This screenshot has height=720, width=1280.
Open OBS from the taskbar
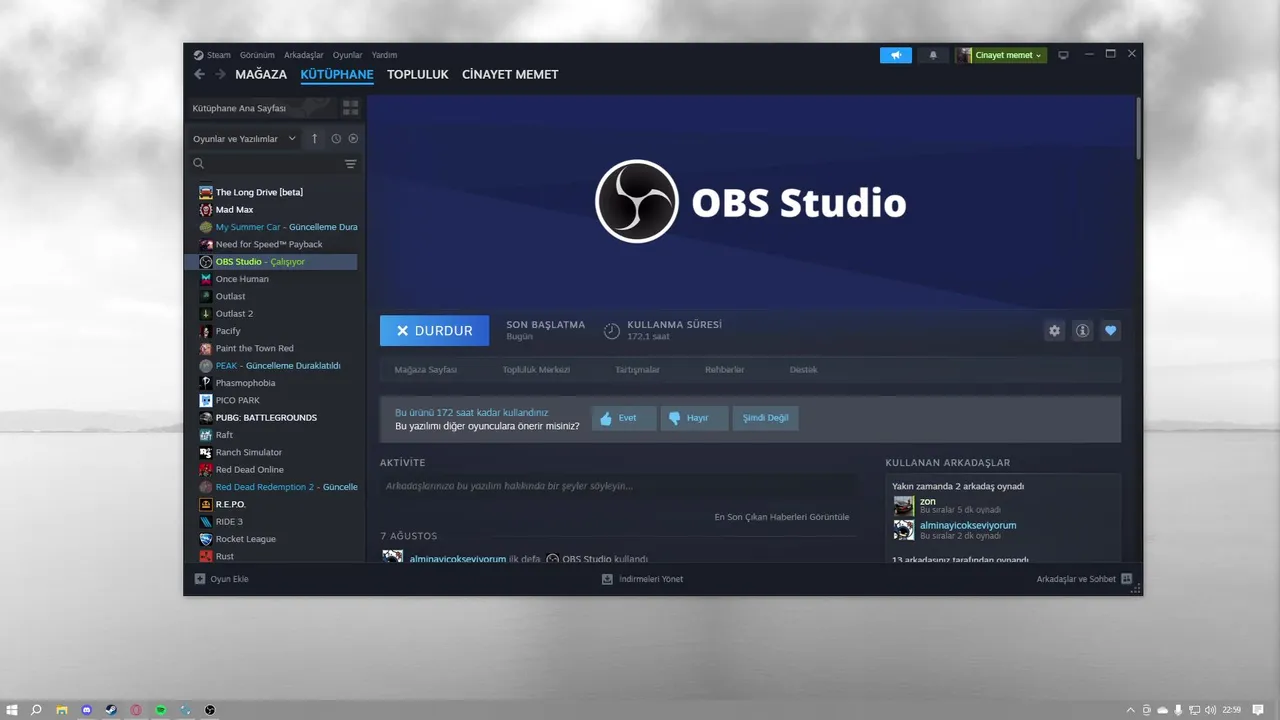point(210,710)
